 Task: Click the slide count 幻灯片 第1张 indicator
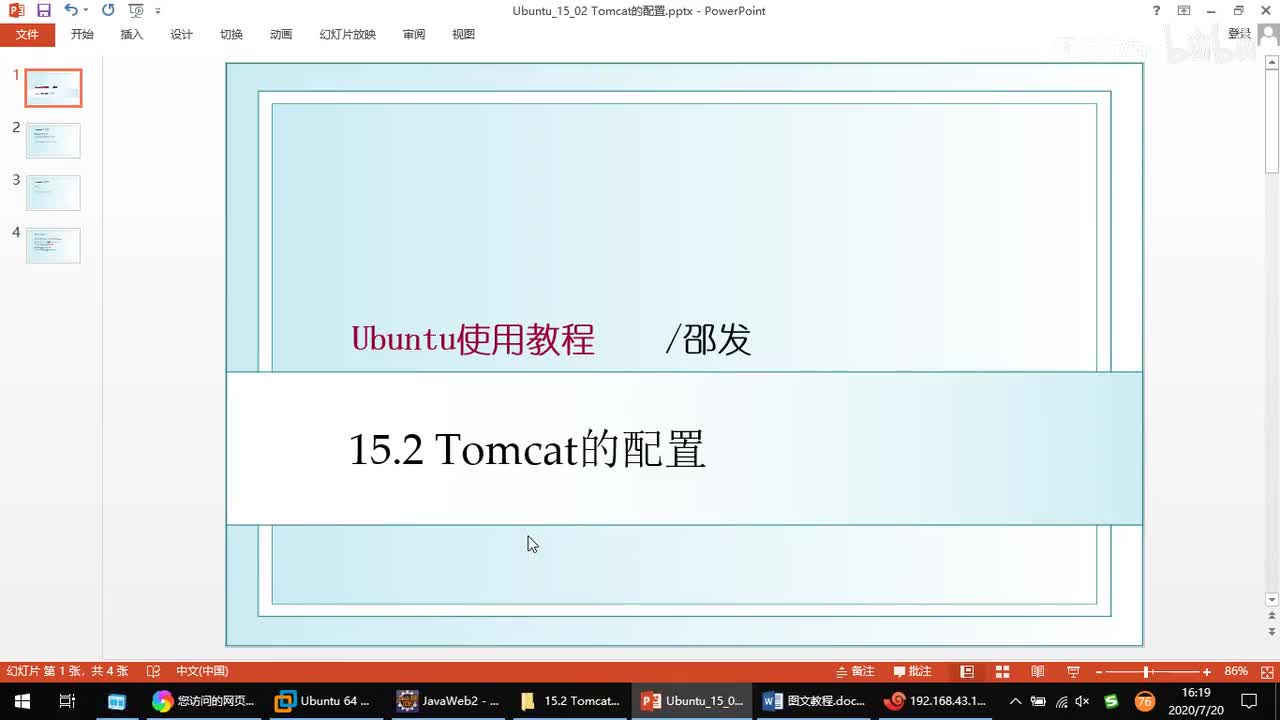pyautogui.click(x=68, y=671)
